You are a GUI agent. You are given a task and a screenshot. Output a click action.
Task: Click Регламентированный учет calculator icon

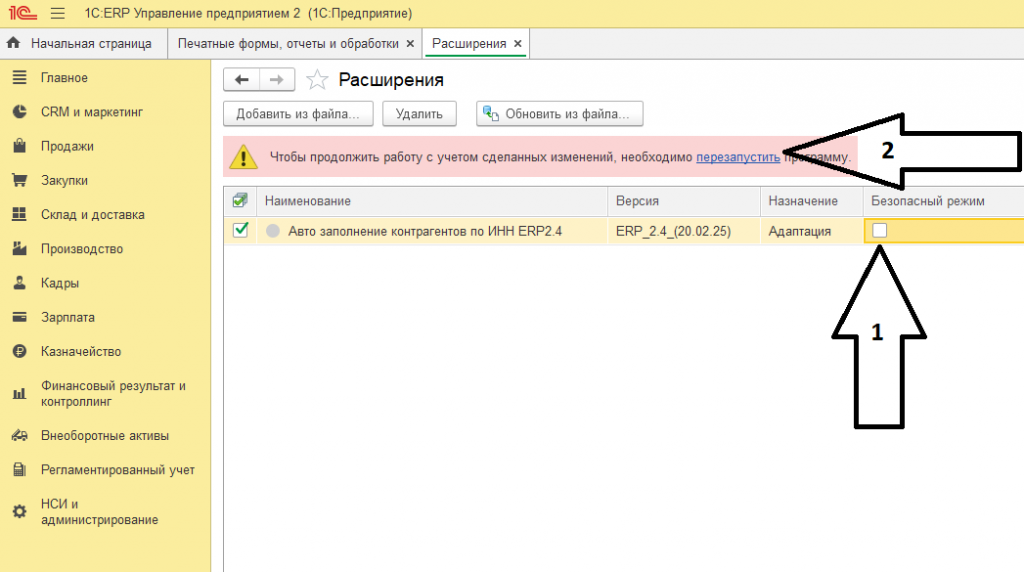click(x=20, y=469)
